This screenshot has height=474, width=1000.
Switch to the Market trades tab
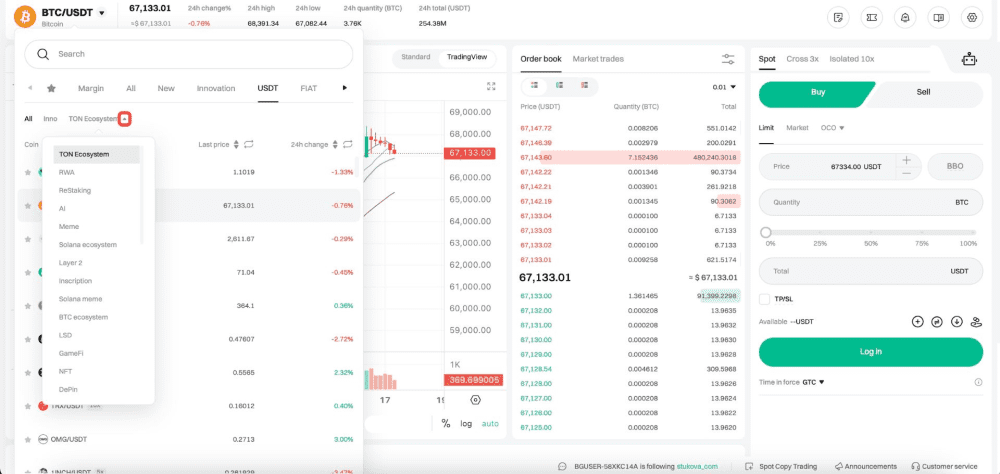[x=597, y=59]
